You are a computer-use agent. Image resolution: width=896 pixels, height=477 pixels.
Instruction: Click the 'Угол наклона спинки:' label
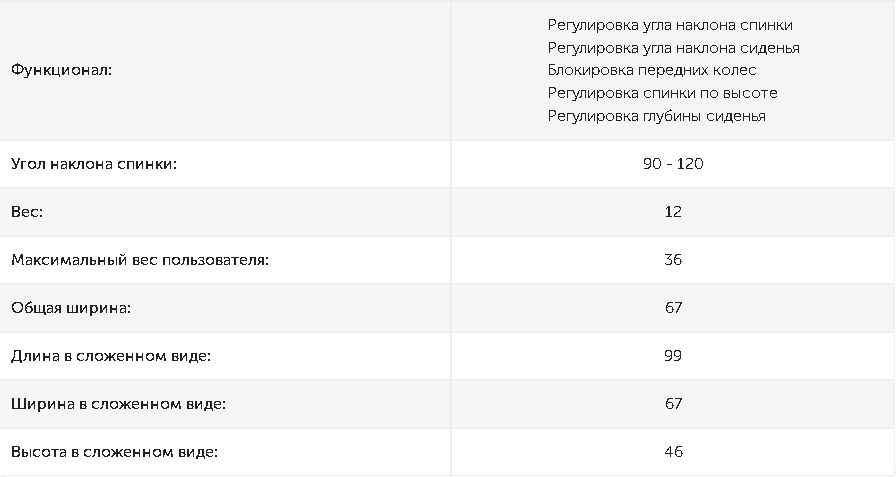(x=94, y=164)
